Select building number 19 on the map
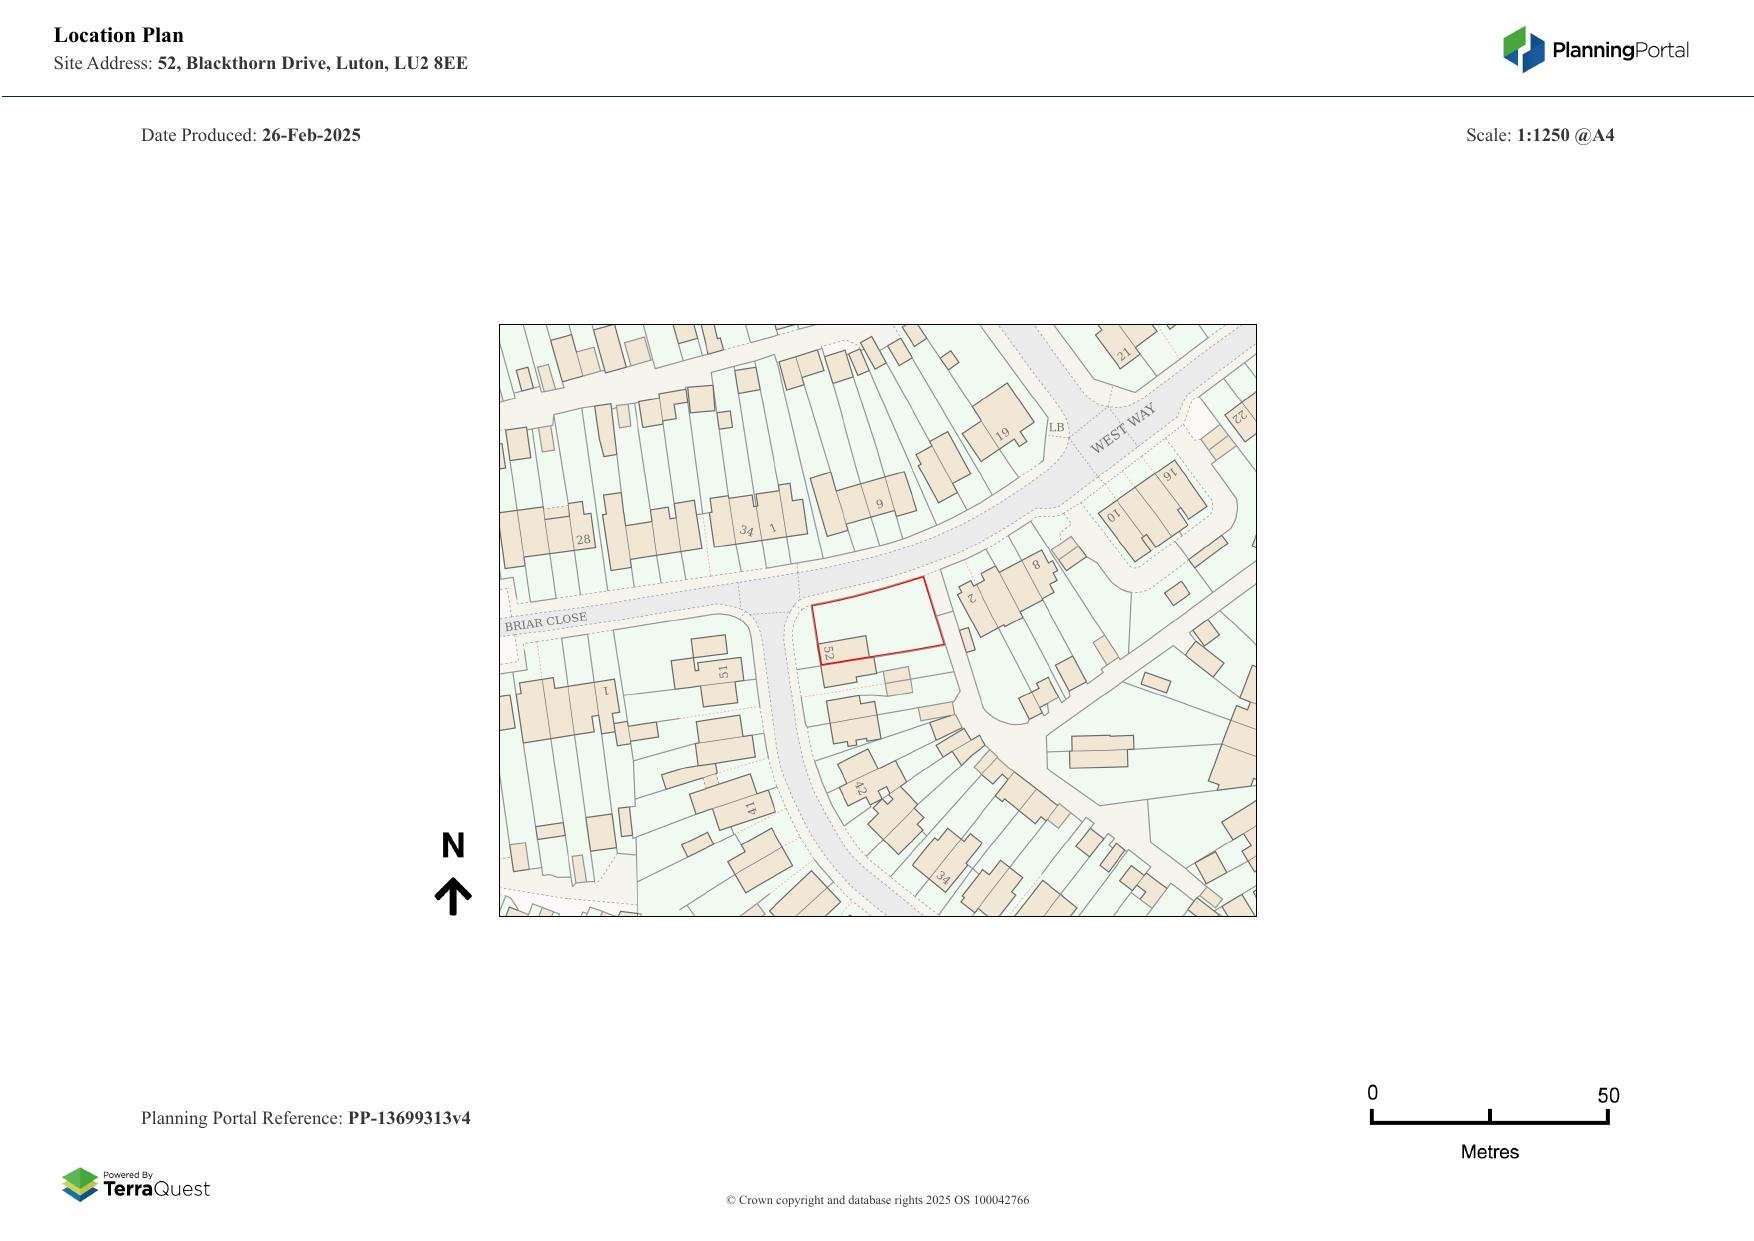Viewport: 1754px width, 1241px height. 998,422
